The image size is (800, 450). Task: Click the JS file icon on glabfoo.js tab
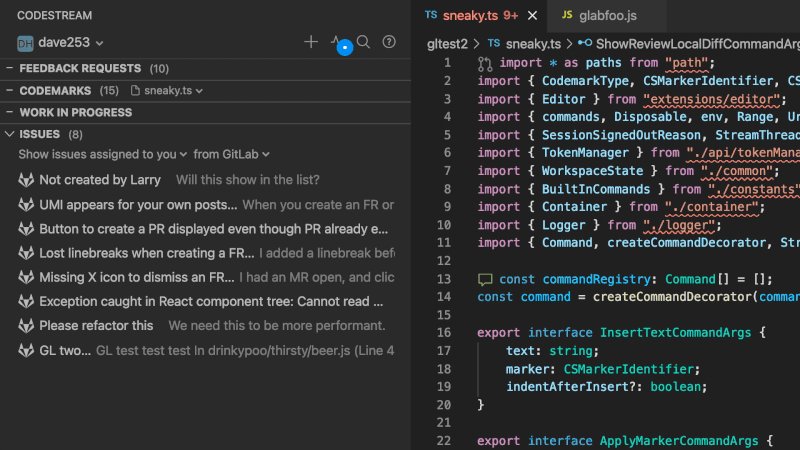567,15
